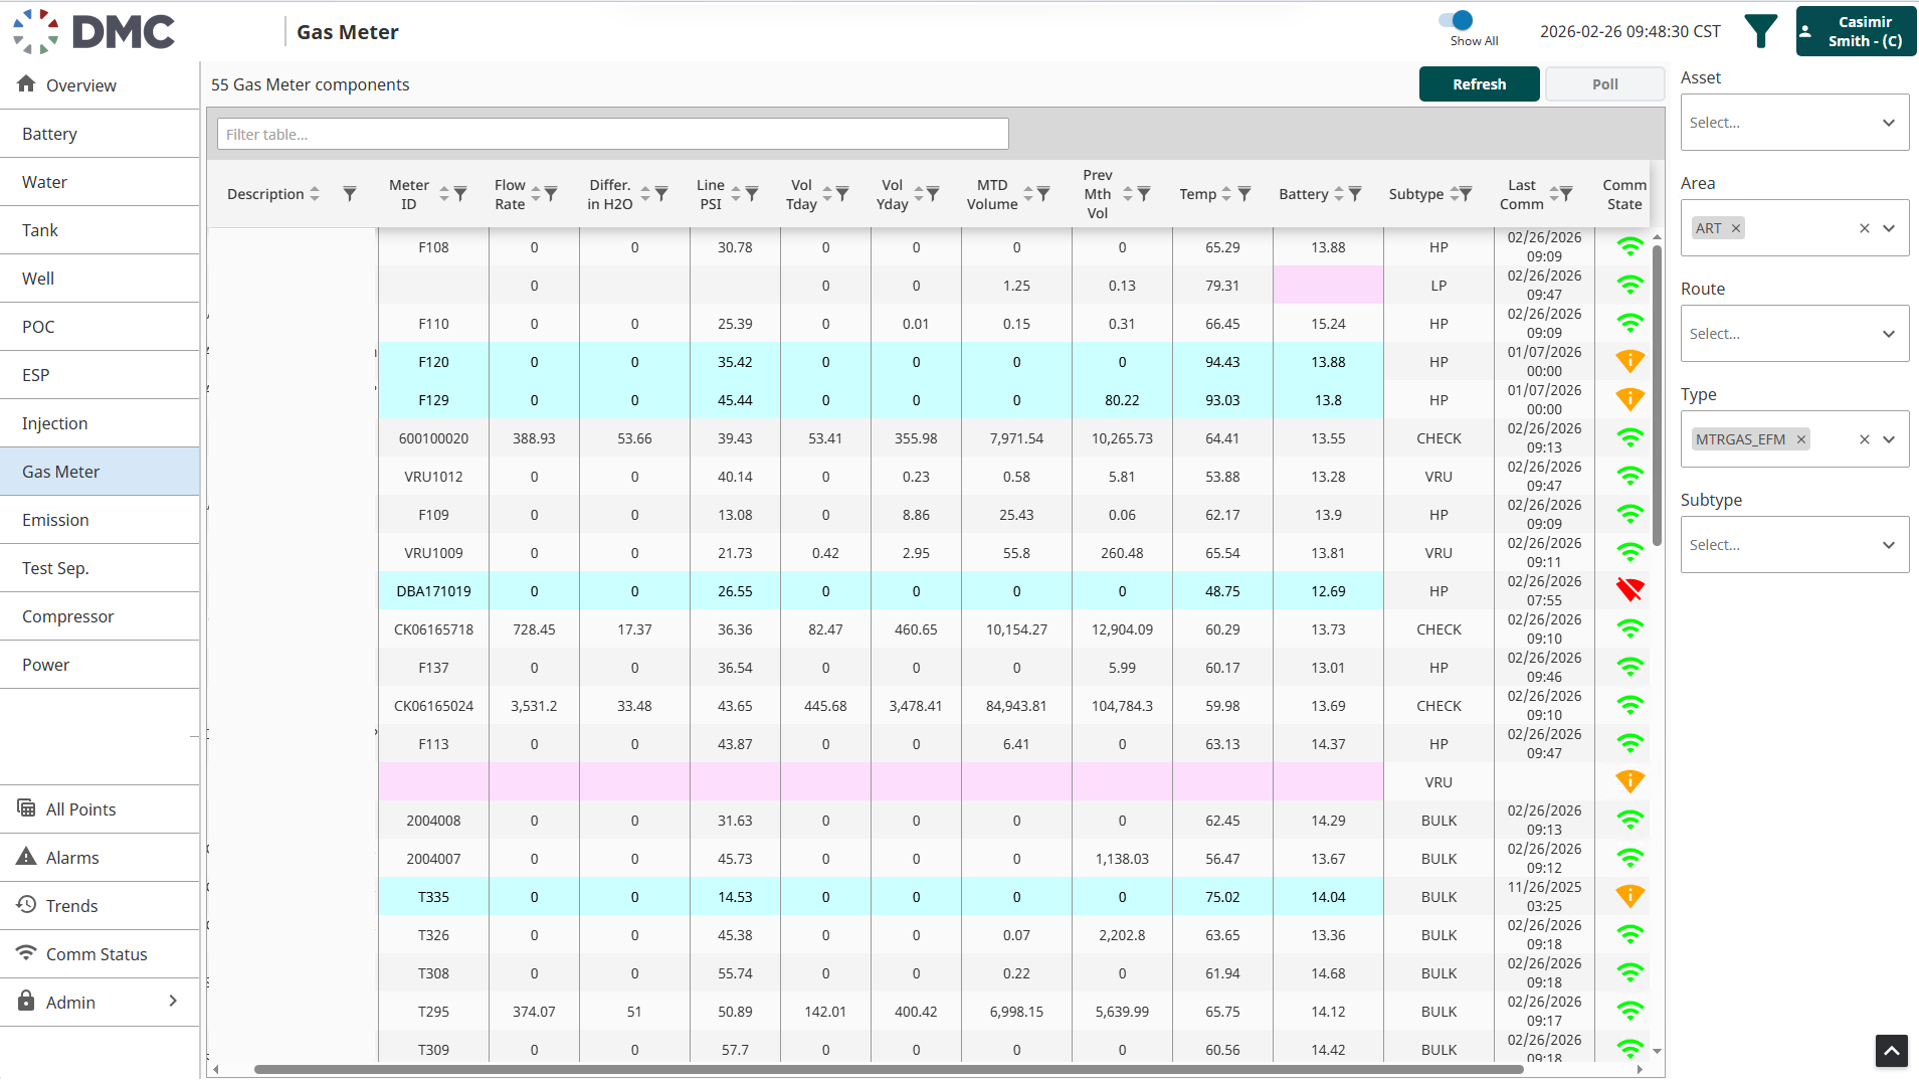Navigate to Tank page
The height and width of the screenshot is (1080, 1919).
pos(100,230)
